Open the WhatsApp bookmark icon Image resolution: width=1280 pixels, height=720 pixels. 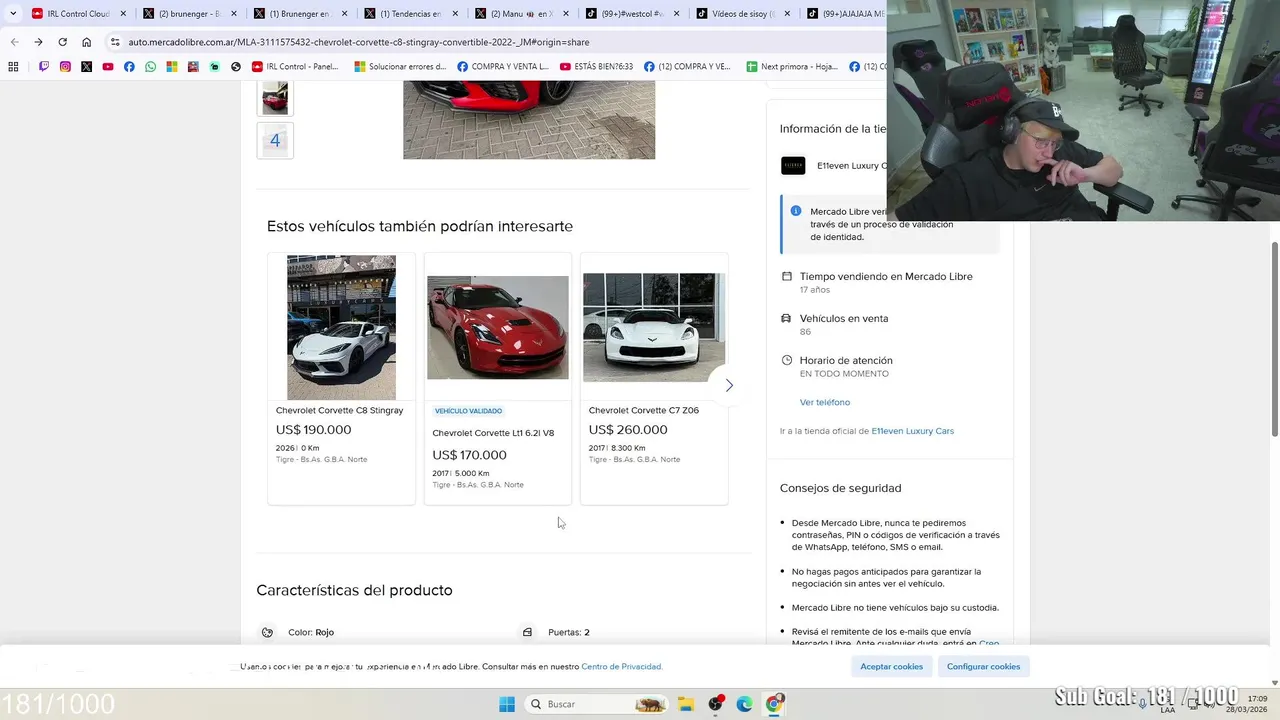151,67
